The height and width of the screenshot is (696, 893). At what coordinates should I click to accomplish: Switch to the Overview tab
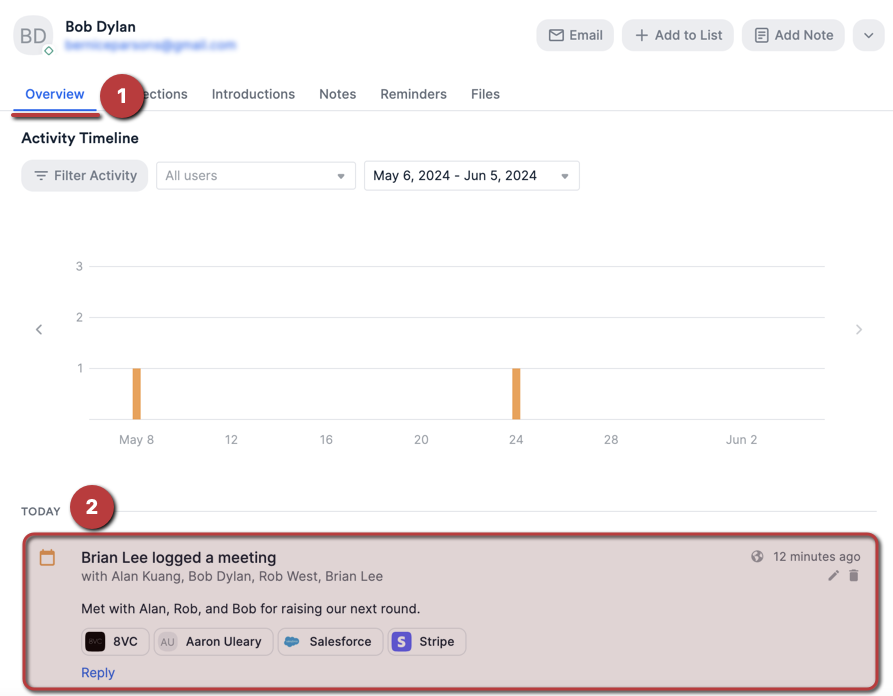pyautogui.click(x=55, y=94)
